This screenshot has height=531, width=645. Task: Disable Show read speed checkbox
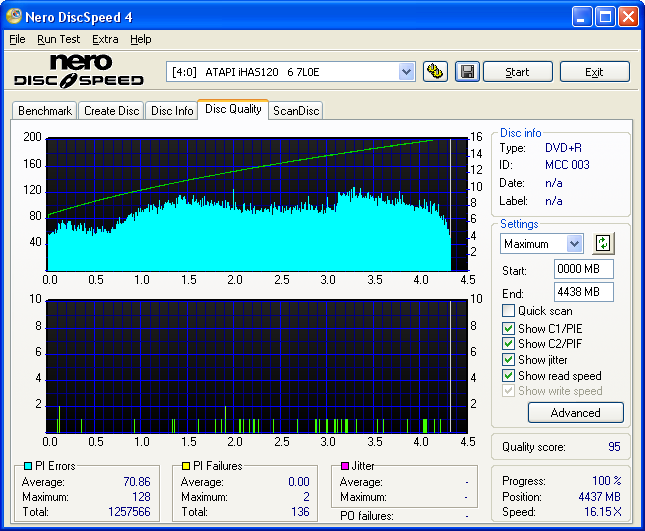(x=508, y=376)
